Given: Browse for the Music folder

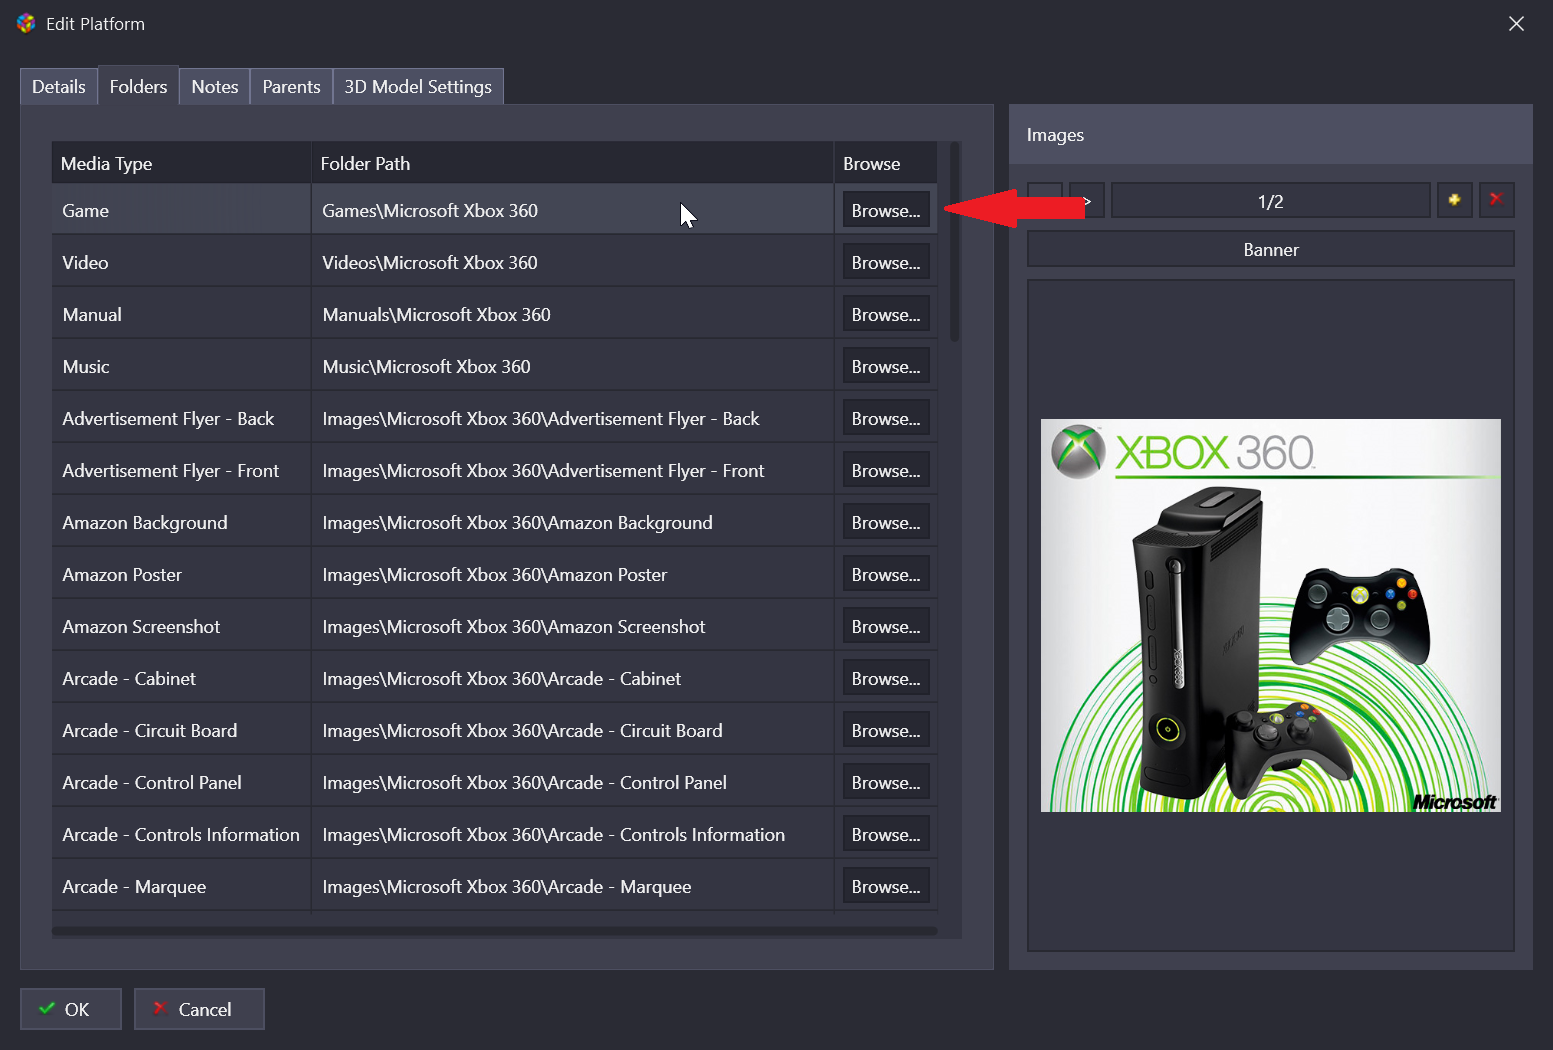Looking at the screenshot, I should [886, 366].
